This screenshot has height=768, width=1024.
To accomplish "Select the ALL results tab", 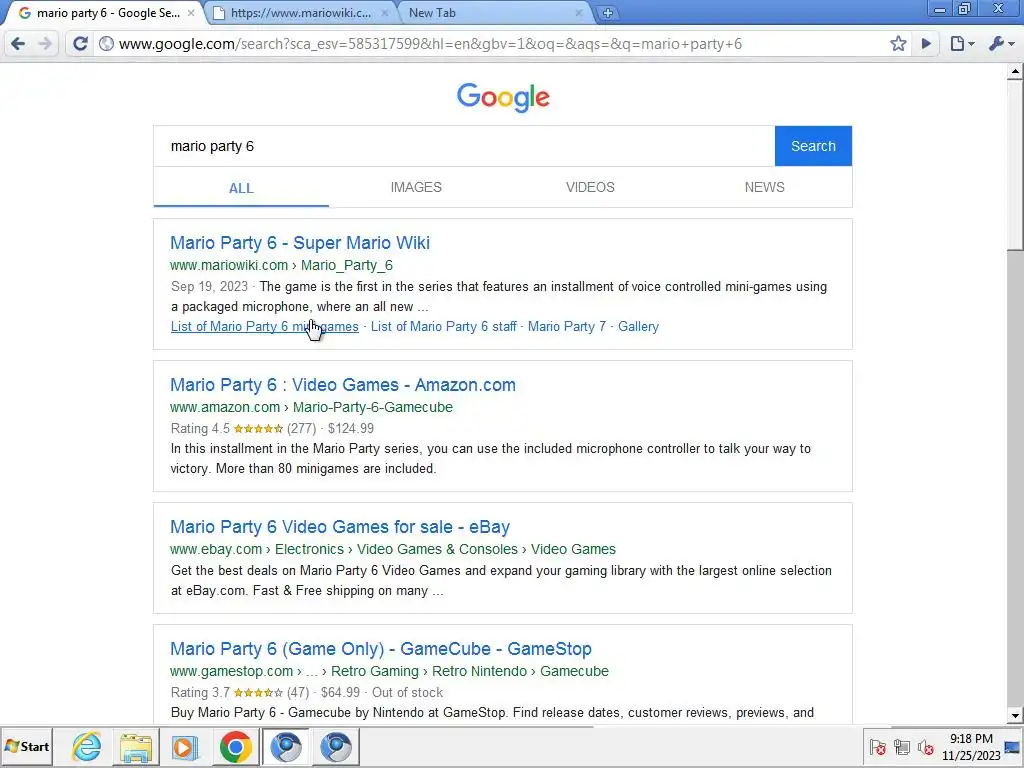I will (241, 188).
